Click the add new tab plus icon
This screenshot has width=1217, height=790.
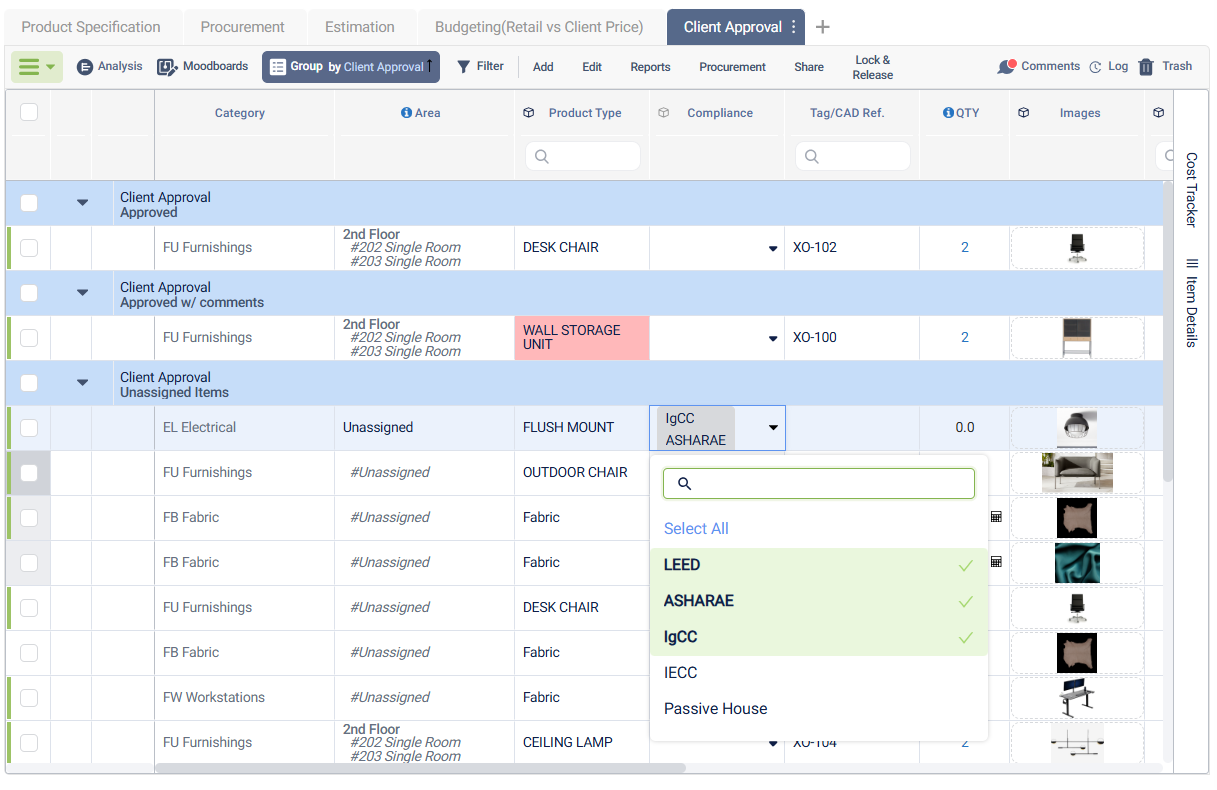[823, 27]
